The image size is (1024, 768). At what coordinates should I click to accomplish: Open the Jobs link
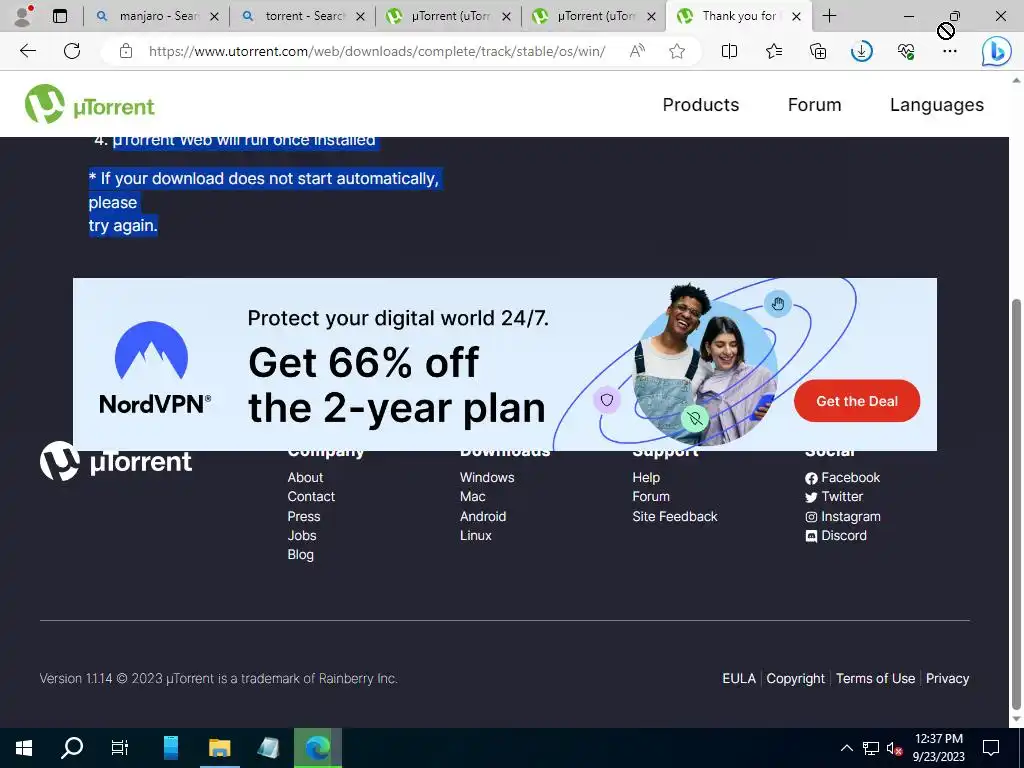[x=302, y=536]
